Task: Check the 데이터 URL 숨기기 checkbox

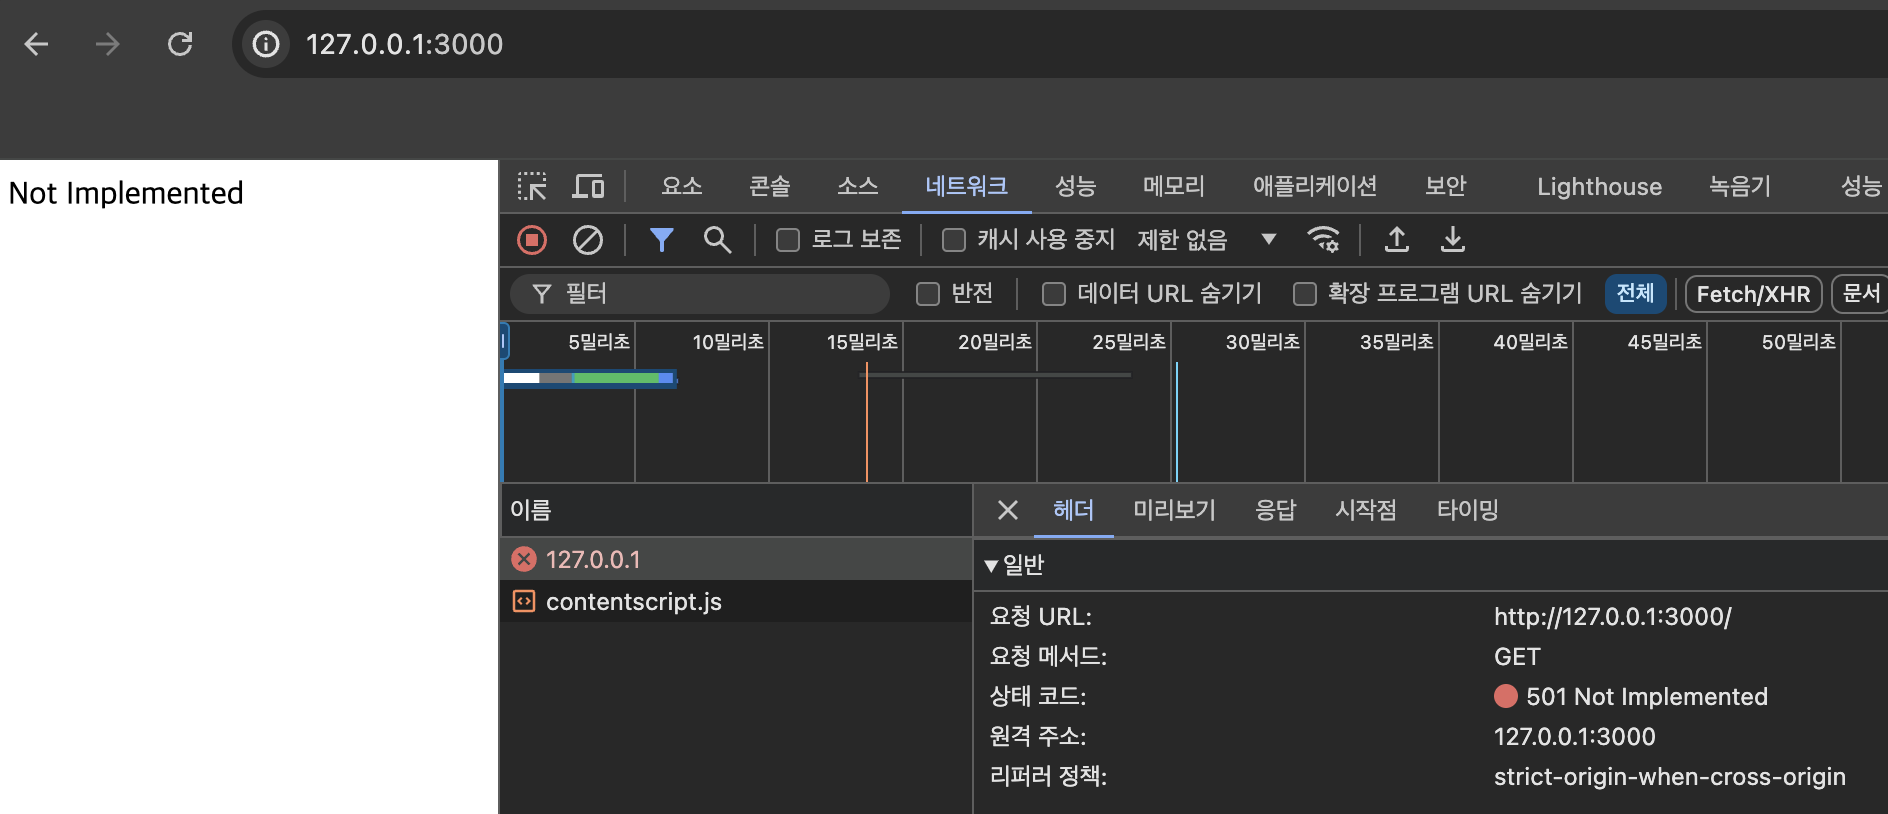Action: 1054,294
